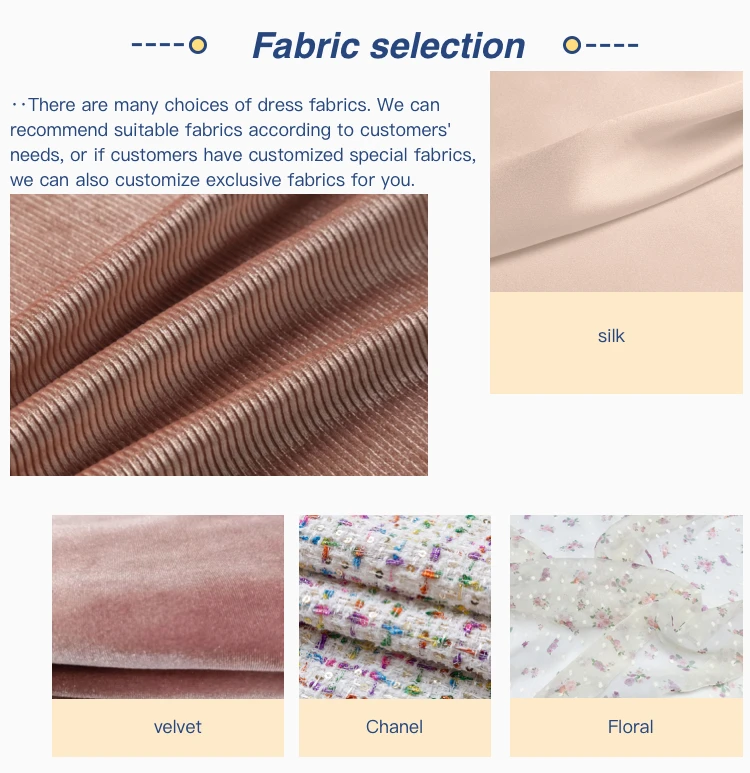Screen dimensions: 750x773
Task: Open the silk fabric photo
Action: [x=616, y=181]
